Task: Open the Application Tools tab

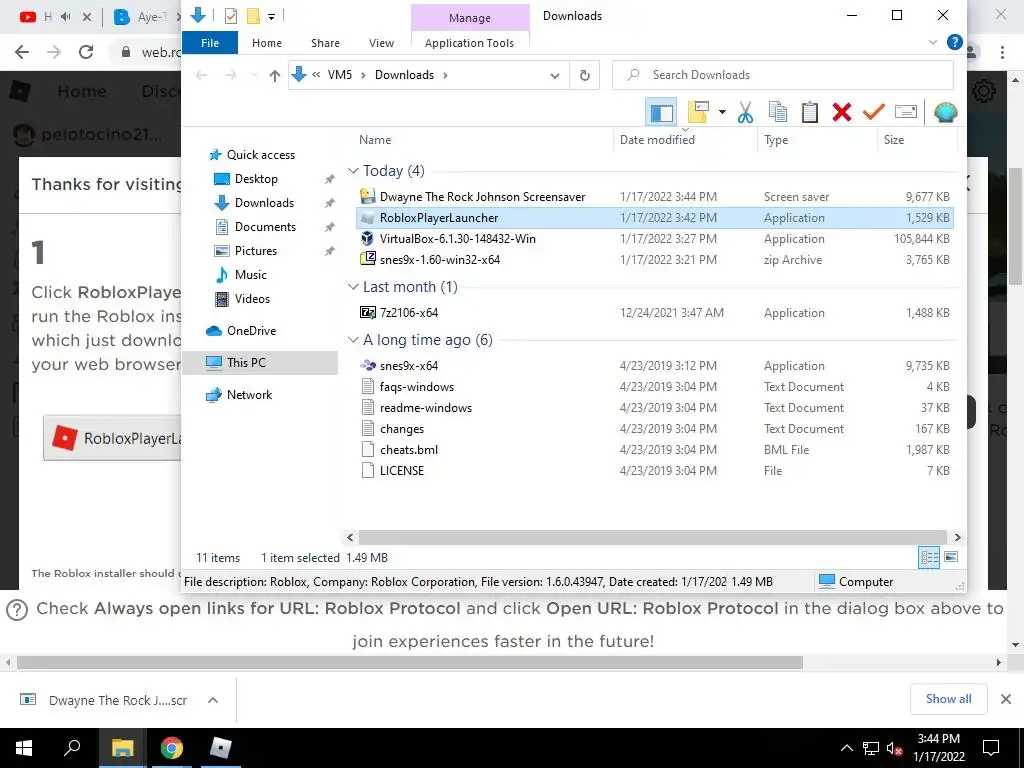Action: (469, 43)
